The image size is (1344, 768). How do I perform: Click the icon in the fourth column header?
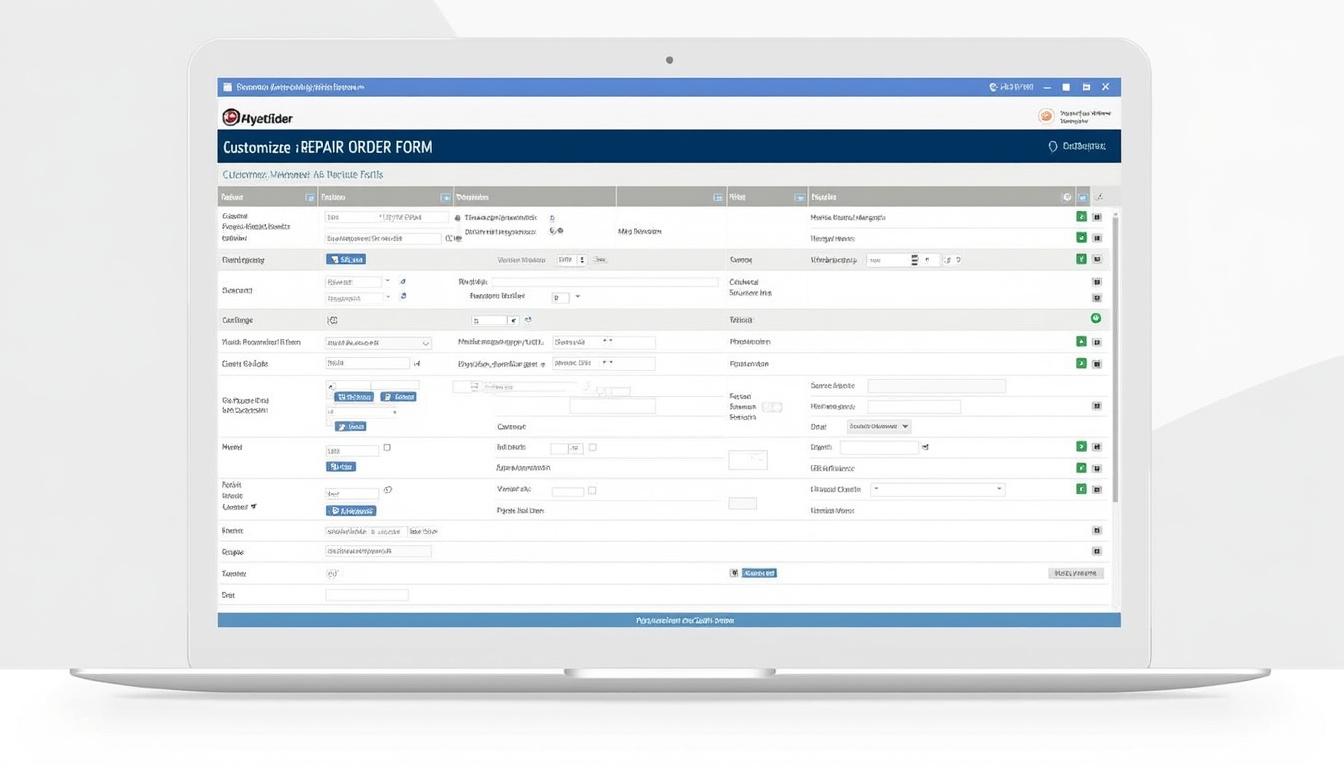(799, 198)
